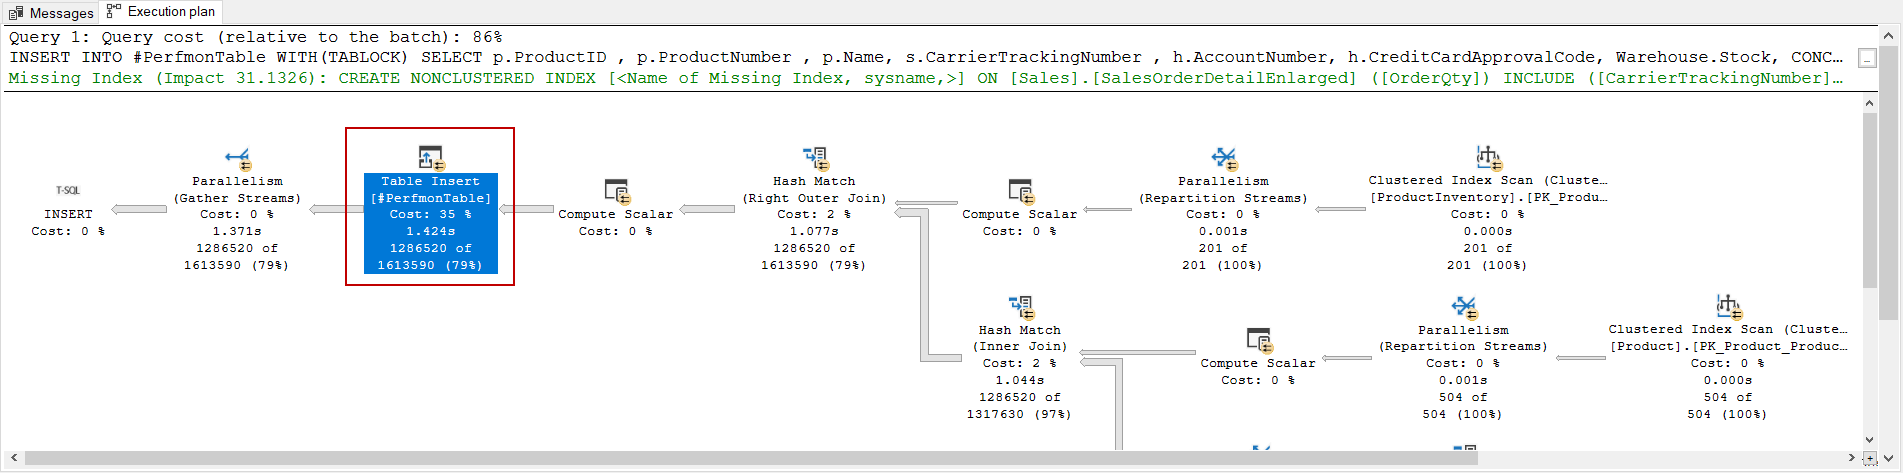Click the plan pane scroll up arrow

point(1869,103)
